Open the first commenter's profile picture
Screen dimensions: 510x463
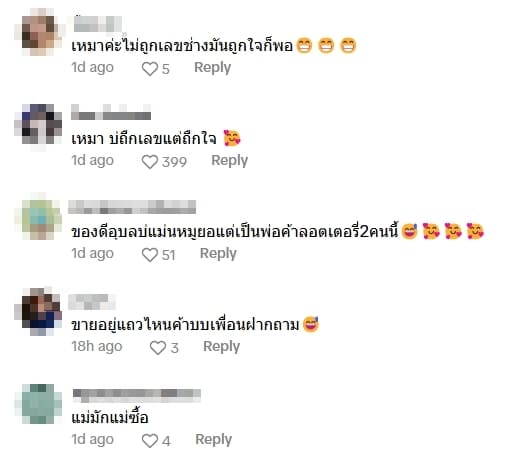[38, 32]
